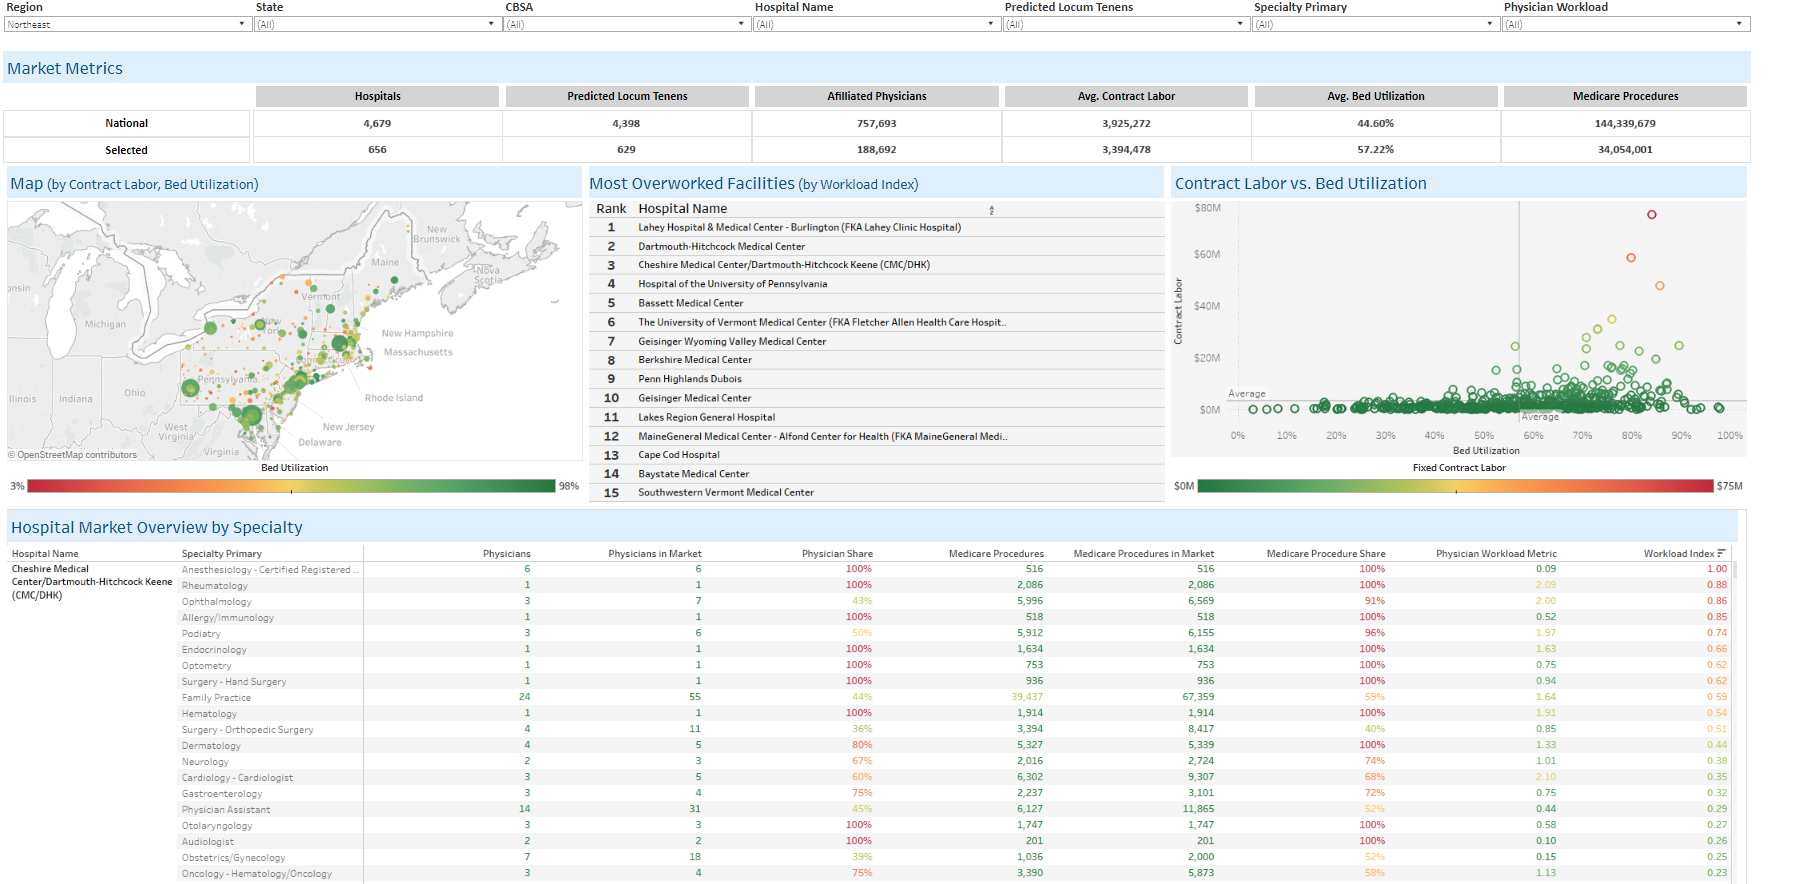Open the Specialty Primary filter dropdown
1793x884 pixels.
pos(1377,24)
